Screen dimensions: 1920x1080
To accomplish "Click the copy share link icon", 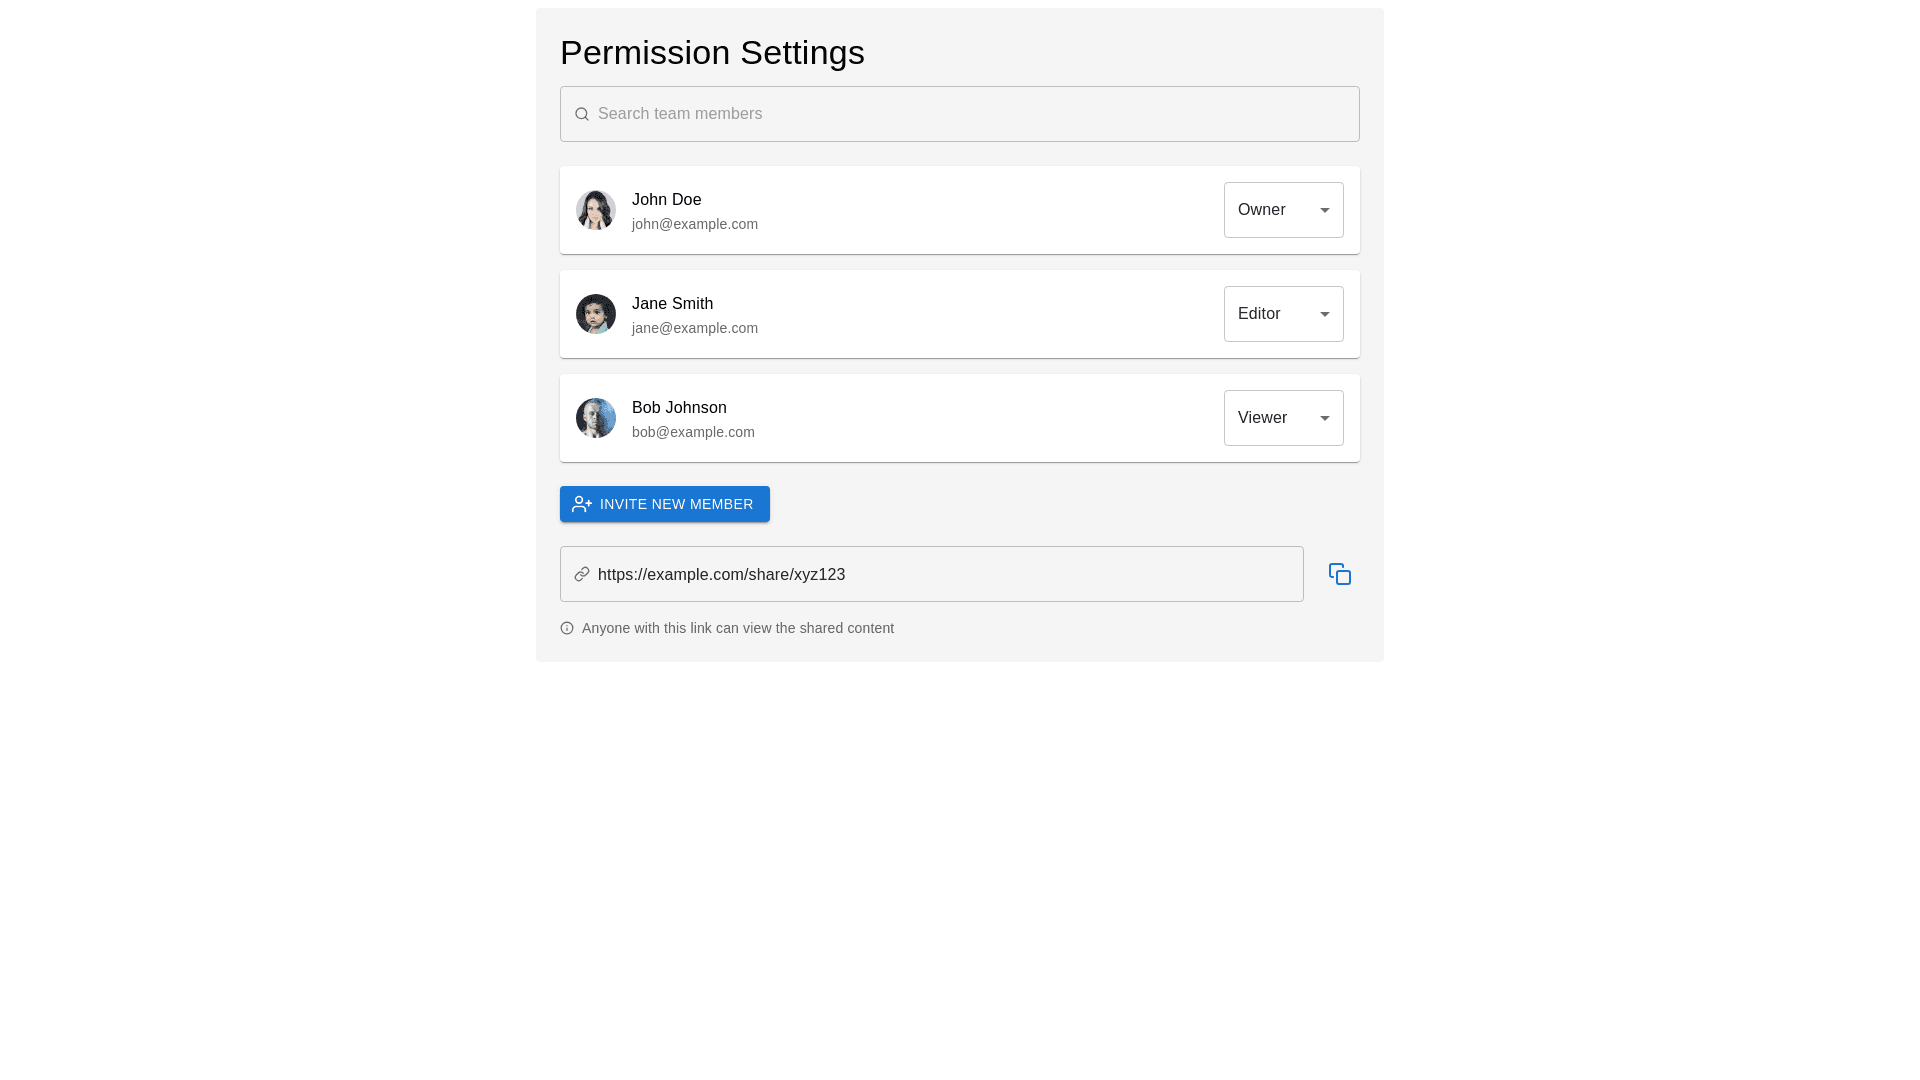I will tap(1340, 574).
